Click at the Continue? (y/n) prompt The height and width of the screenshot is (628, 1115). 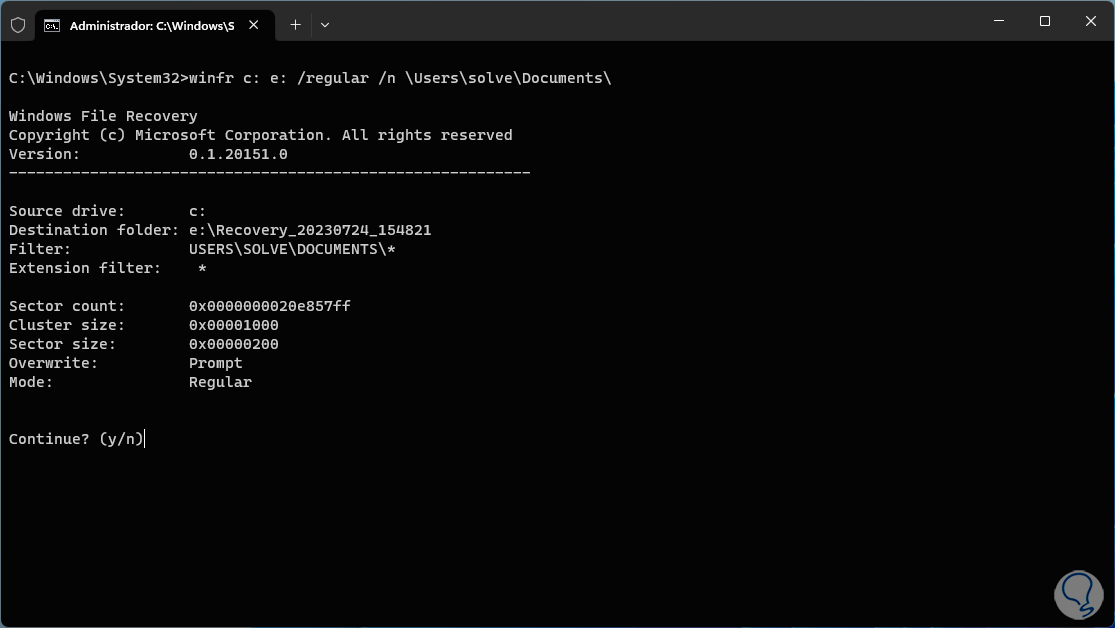(76, 439)
